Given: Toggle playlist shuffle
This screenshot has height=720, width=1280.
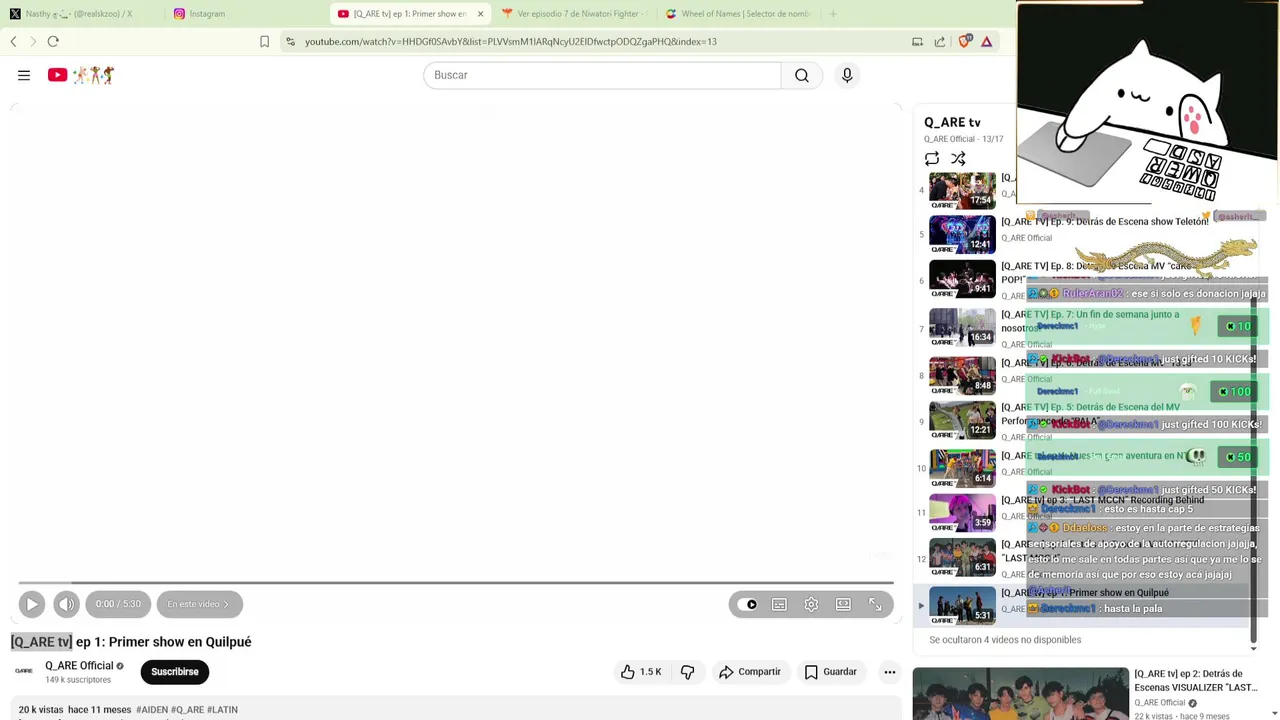Looking at the screenshot, I should click(958, 159).
